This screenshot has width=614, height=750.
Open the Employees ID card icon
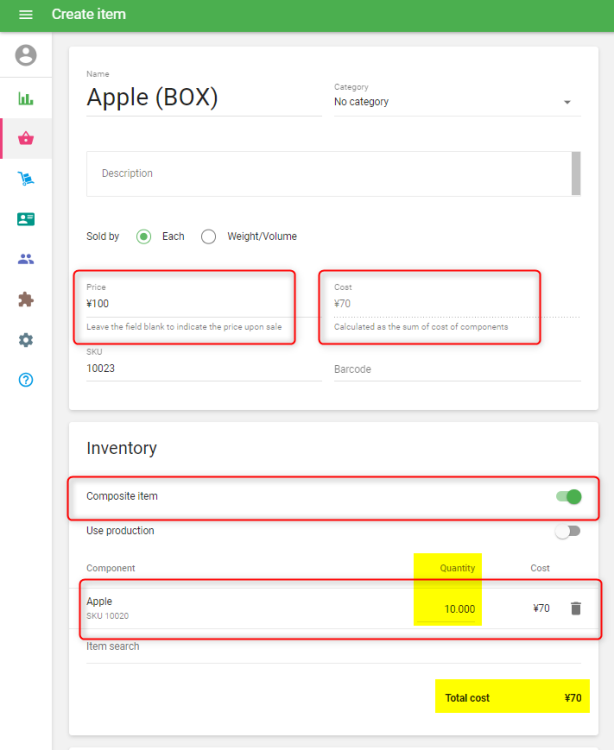pyautogui.click(x=26, y=219)
